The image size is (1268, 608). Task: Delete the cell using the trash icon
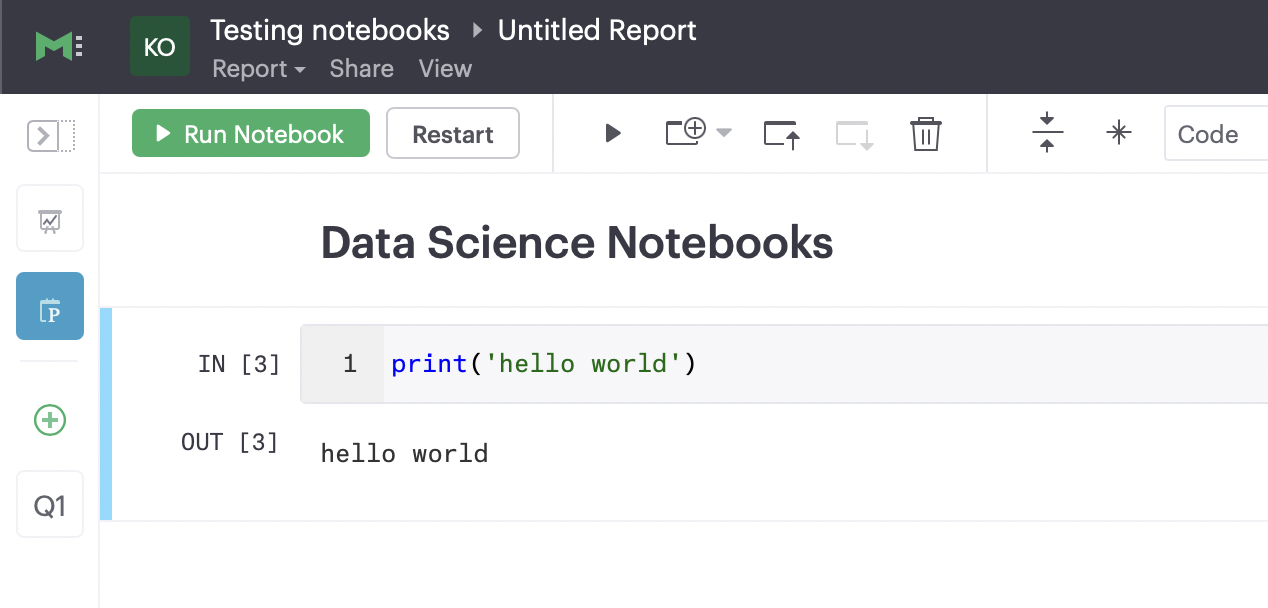point(925,133)
